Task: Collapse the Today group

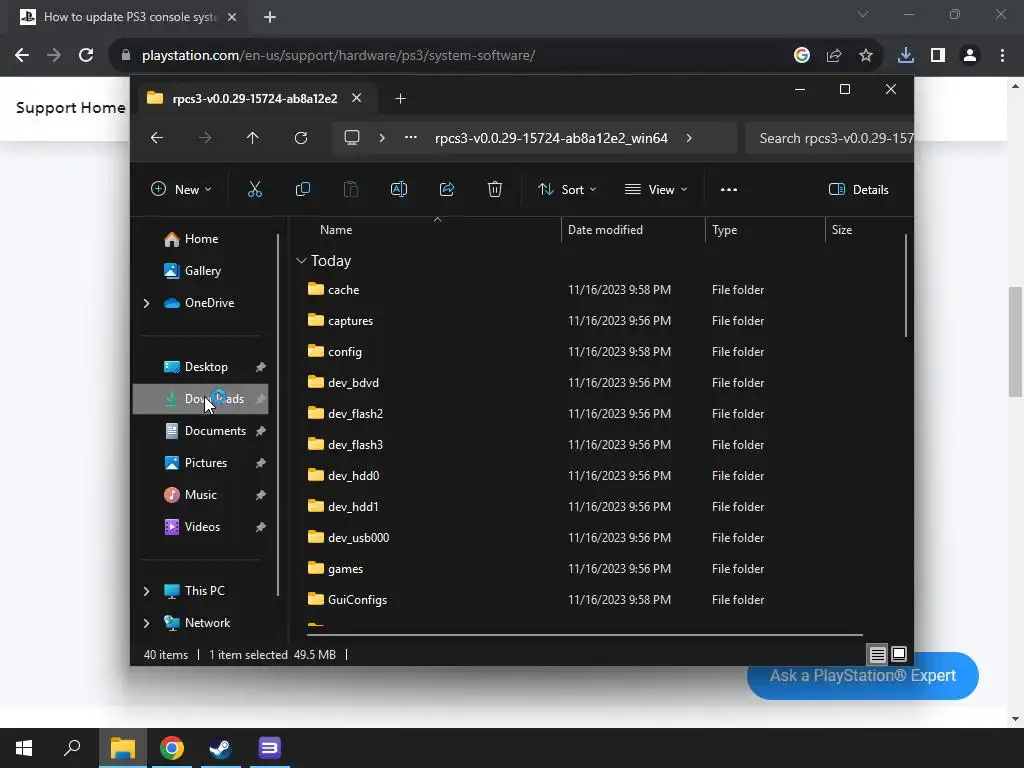Action: (x=301, y=261)
